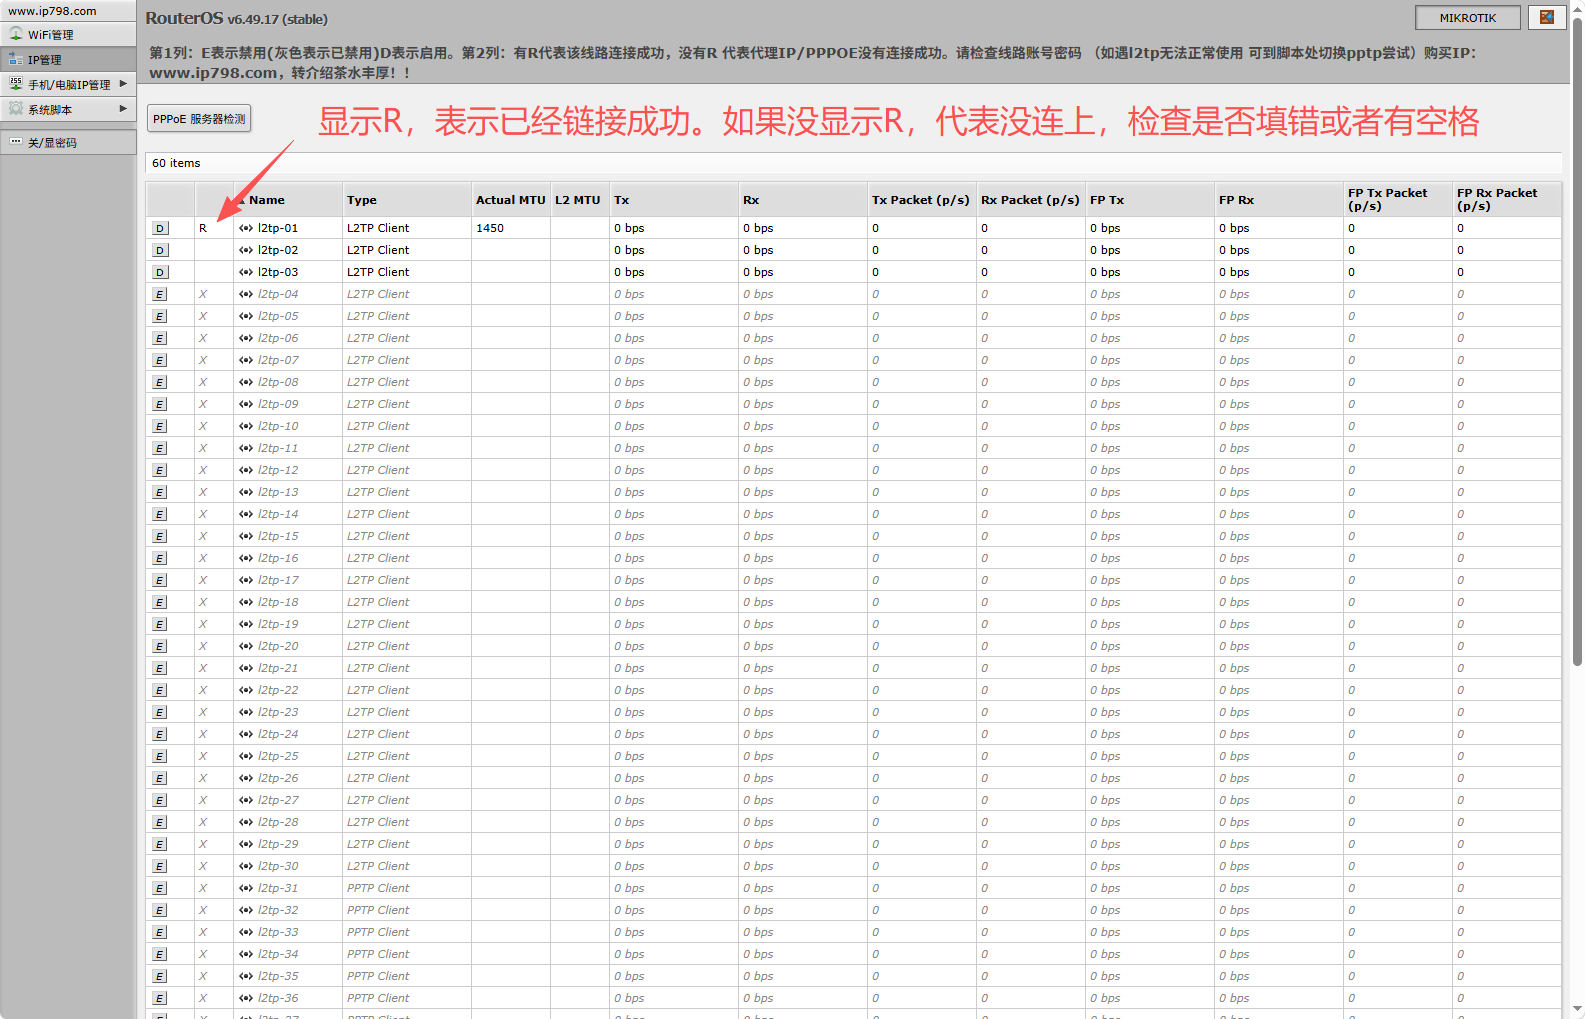
Task: Disable l2tp-01 with its D button
Action: pos(160,228)
